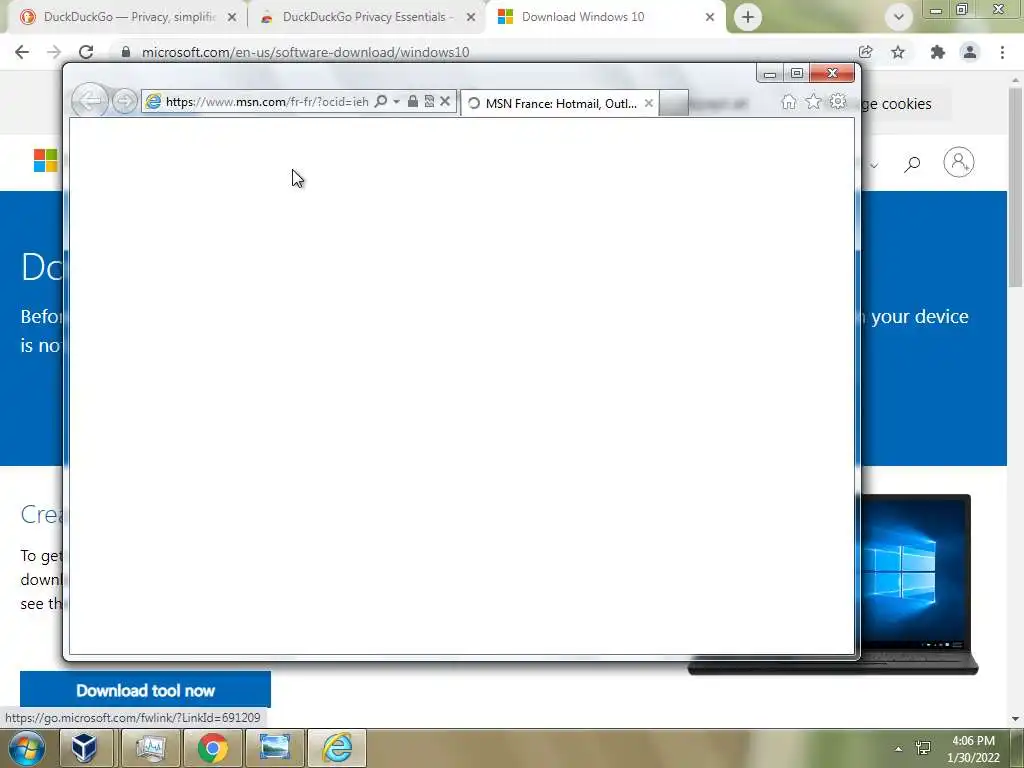The height and width of the screenshot is (768, 1024).
Task: Open a new Chrome tab with plus button
Action: pos(748,17)
